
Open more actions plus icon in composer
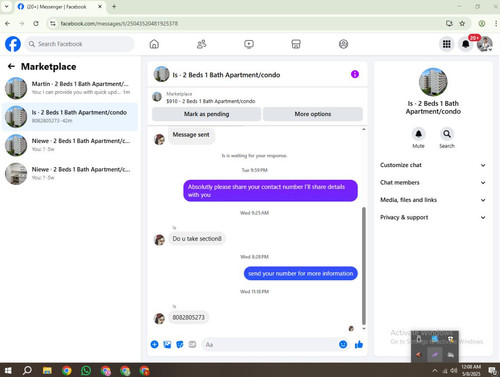point(154,344)
